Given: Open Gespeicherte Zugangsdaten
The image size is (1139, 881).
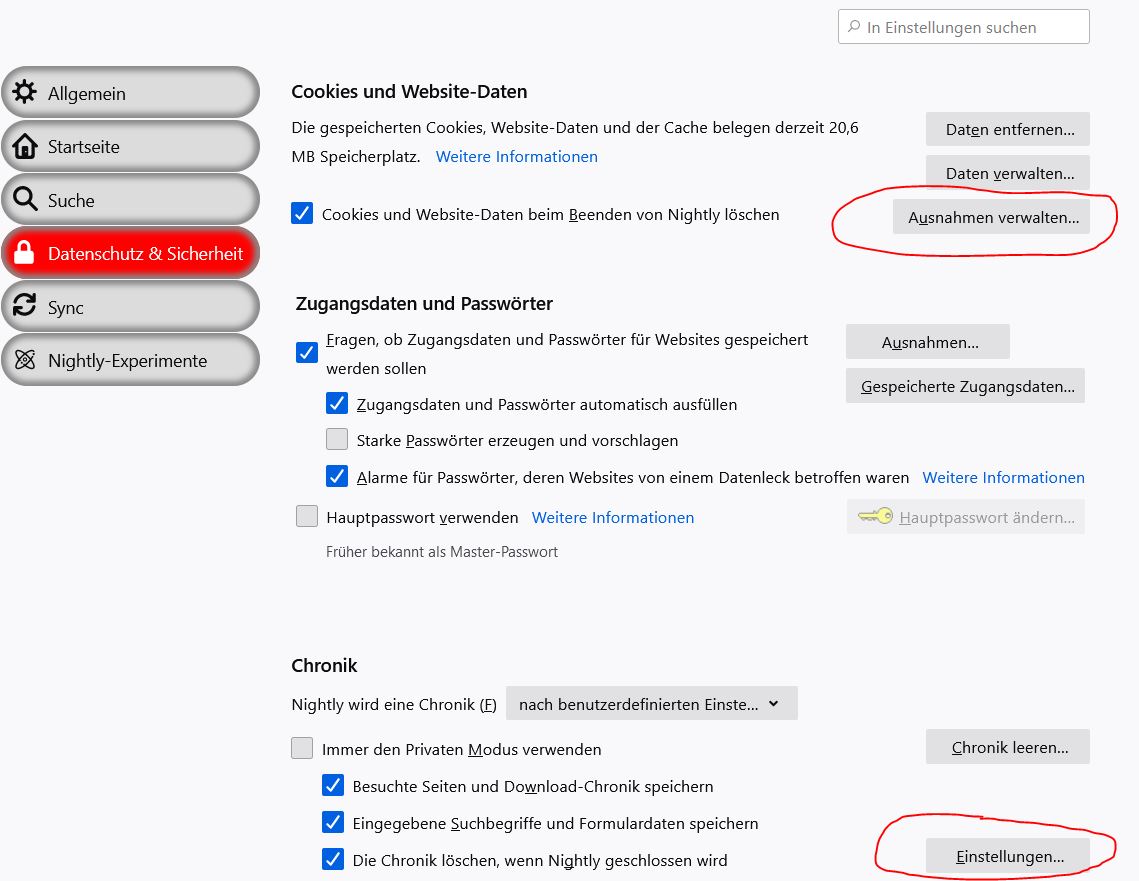Looking at the screenshot, I should [966, 386].
